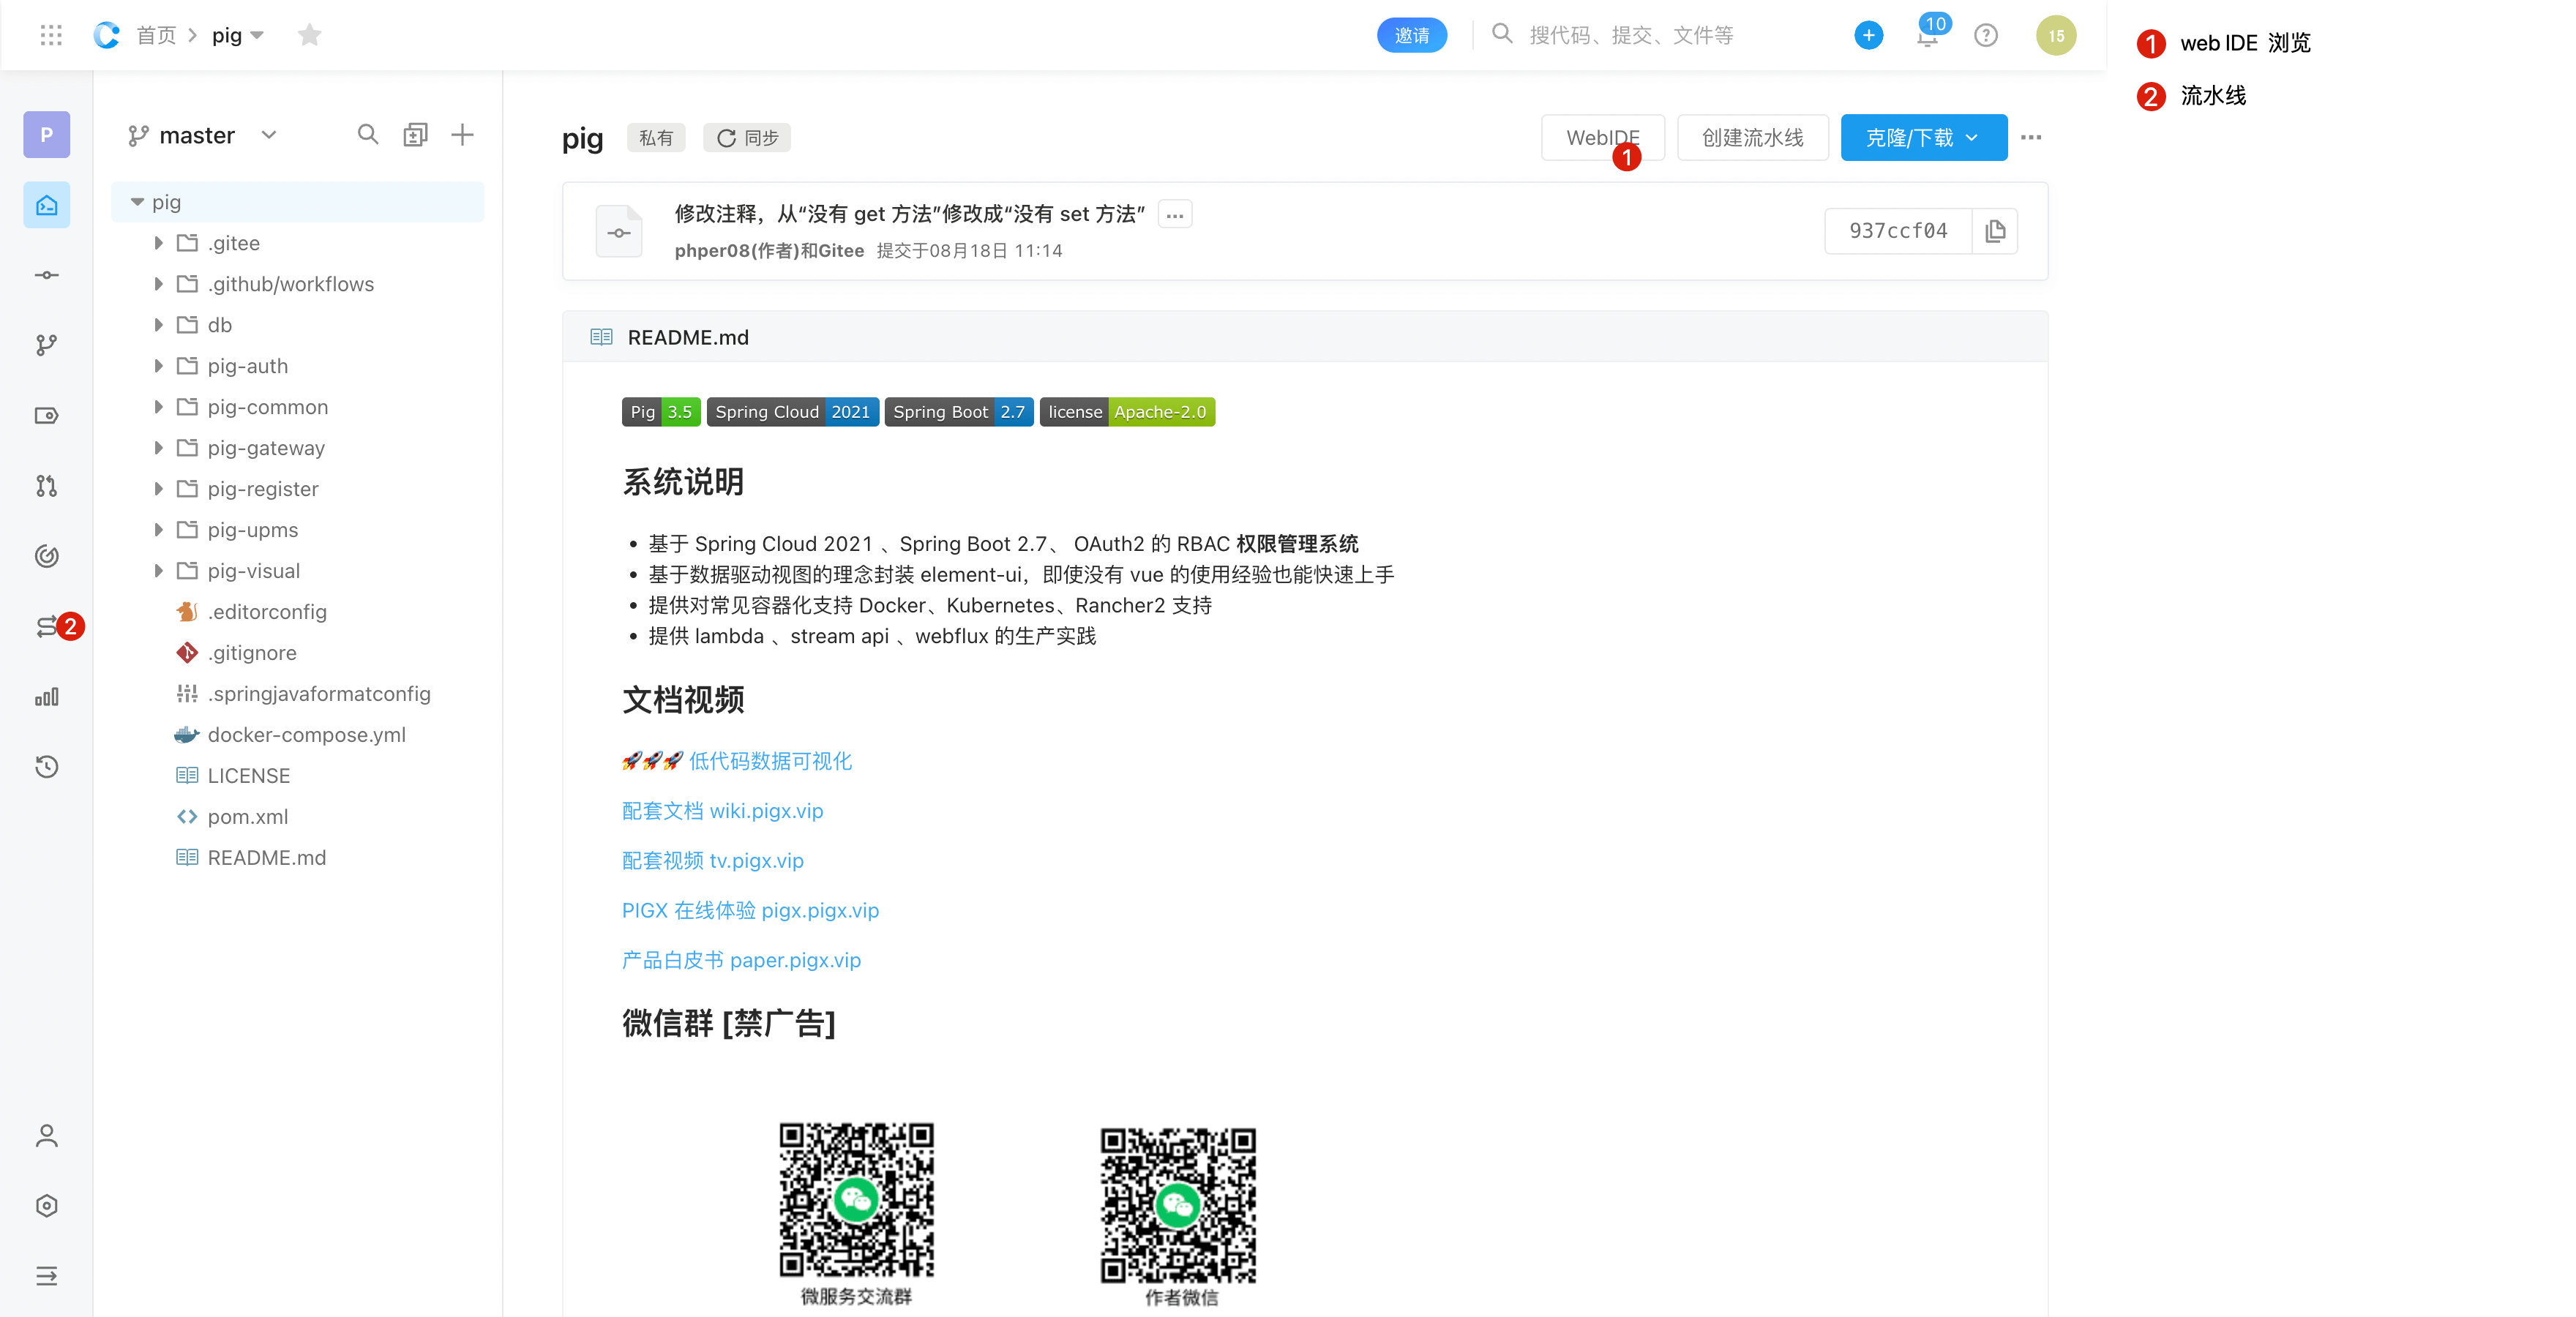
Task: Open WebIDE
Action: tap(1602, 137)
